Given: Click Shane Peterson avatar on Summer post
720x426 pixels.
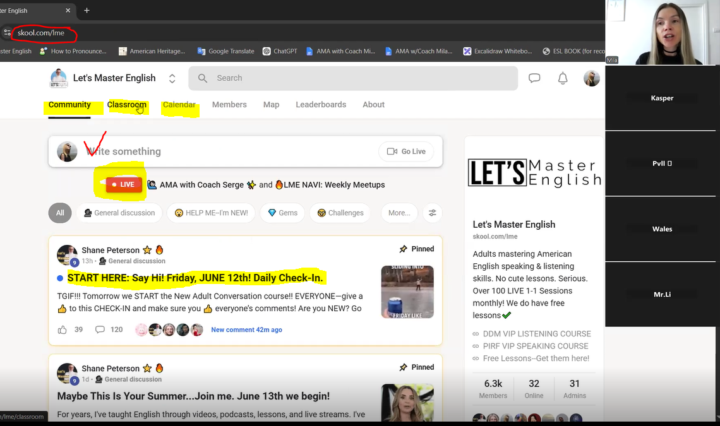Looking at the screenshot, I should [67, 374].
